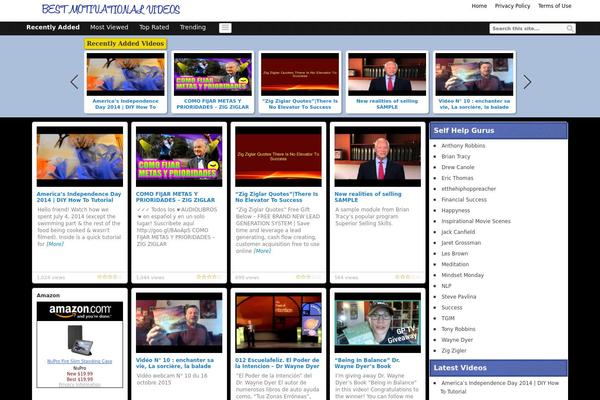Advance carousel with right arrow

pyautogui.click(x=527, y=82)
